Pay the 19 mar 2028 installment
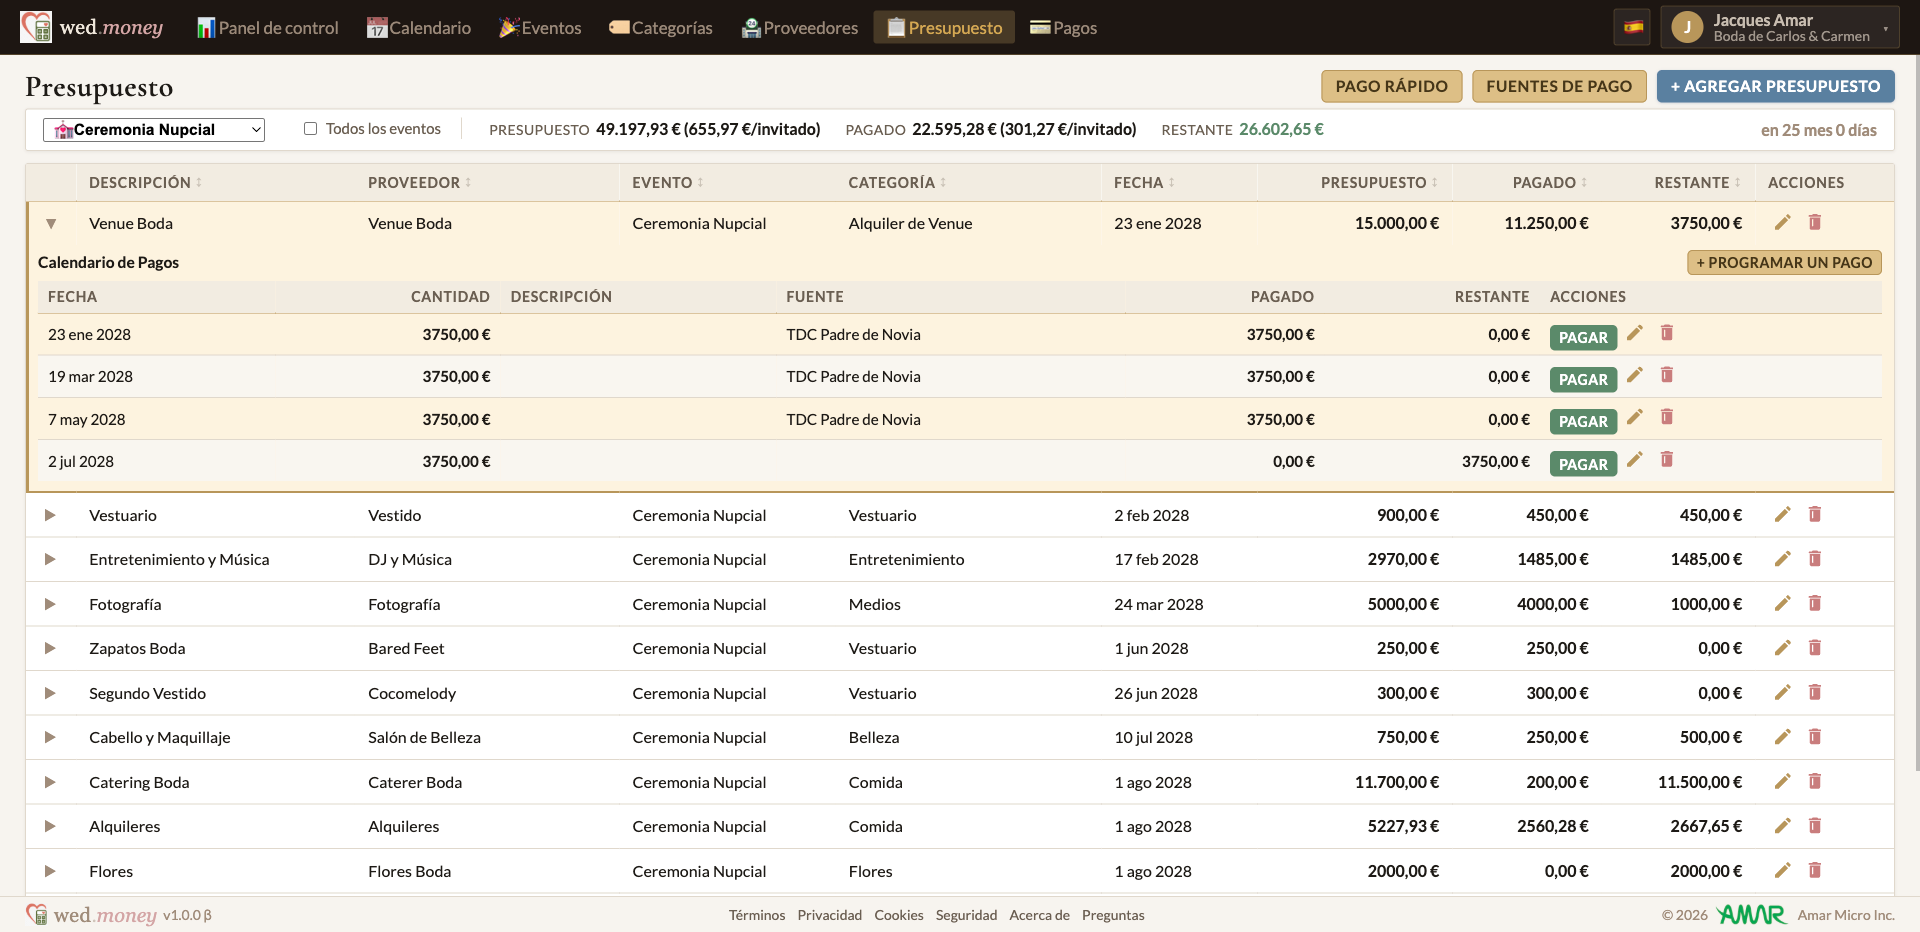The height and width of the screenshot is (932, 1920). point(1583,379)
